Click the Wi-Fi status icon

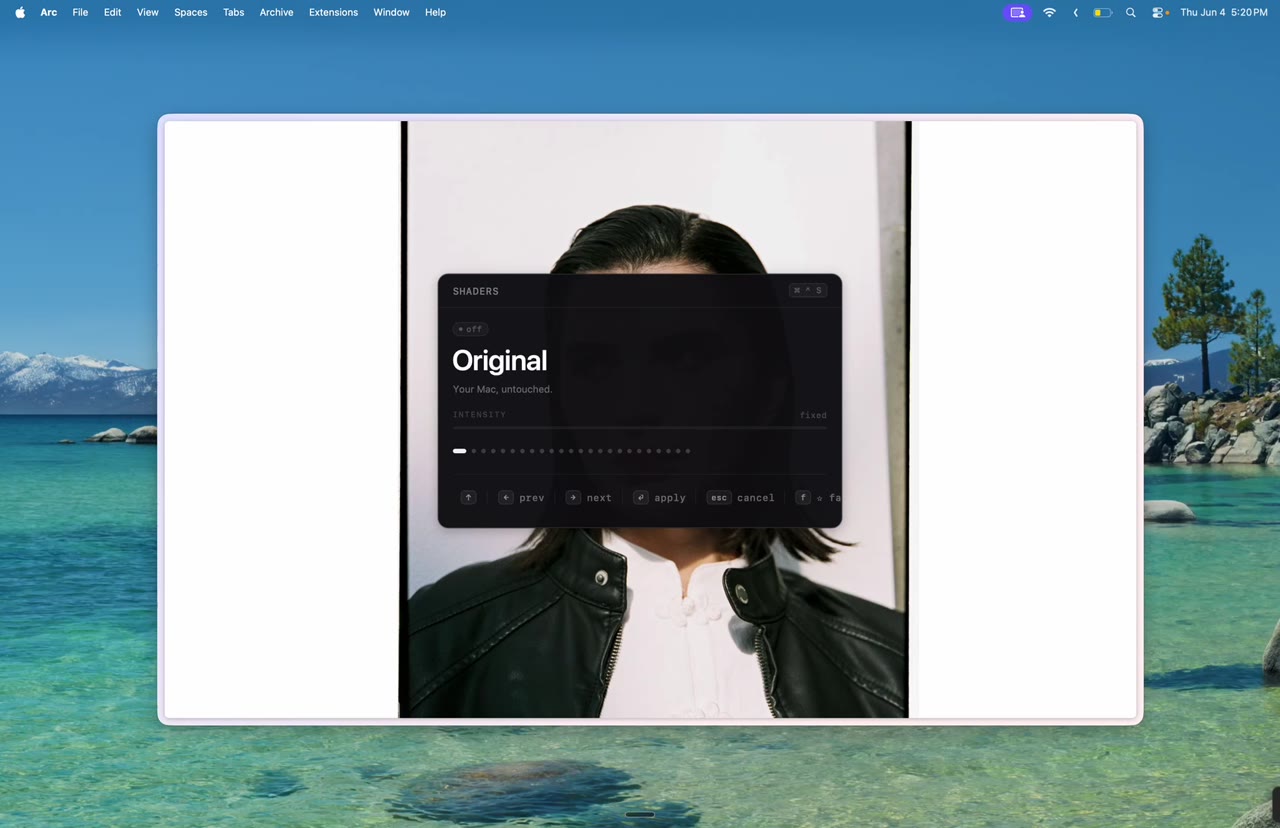(1049, 13)
